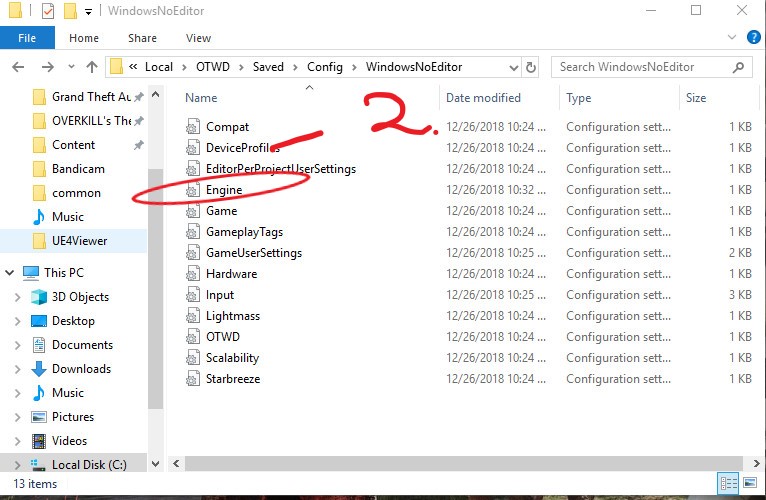Navigate to Local in the breadcrumb
Screen dimensions: 766x500
tap(159, 67)
